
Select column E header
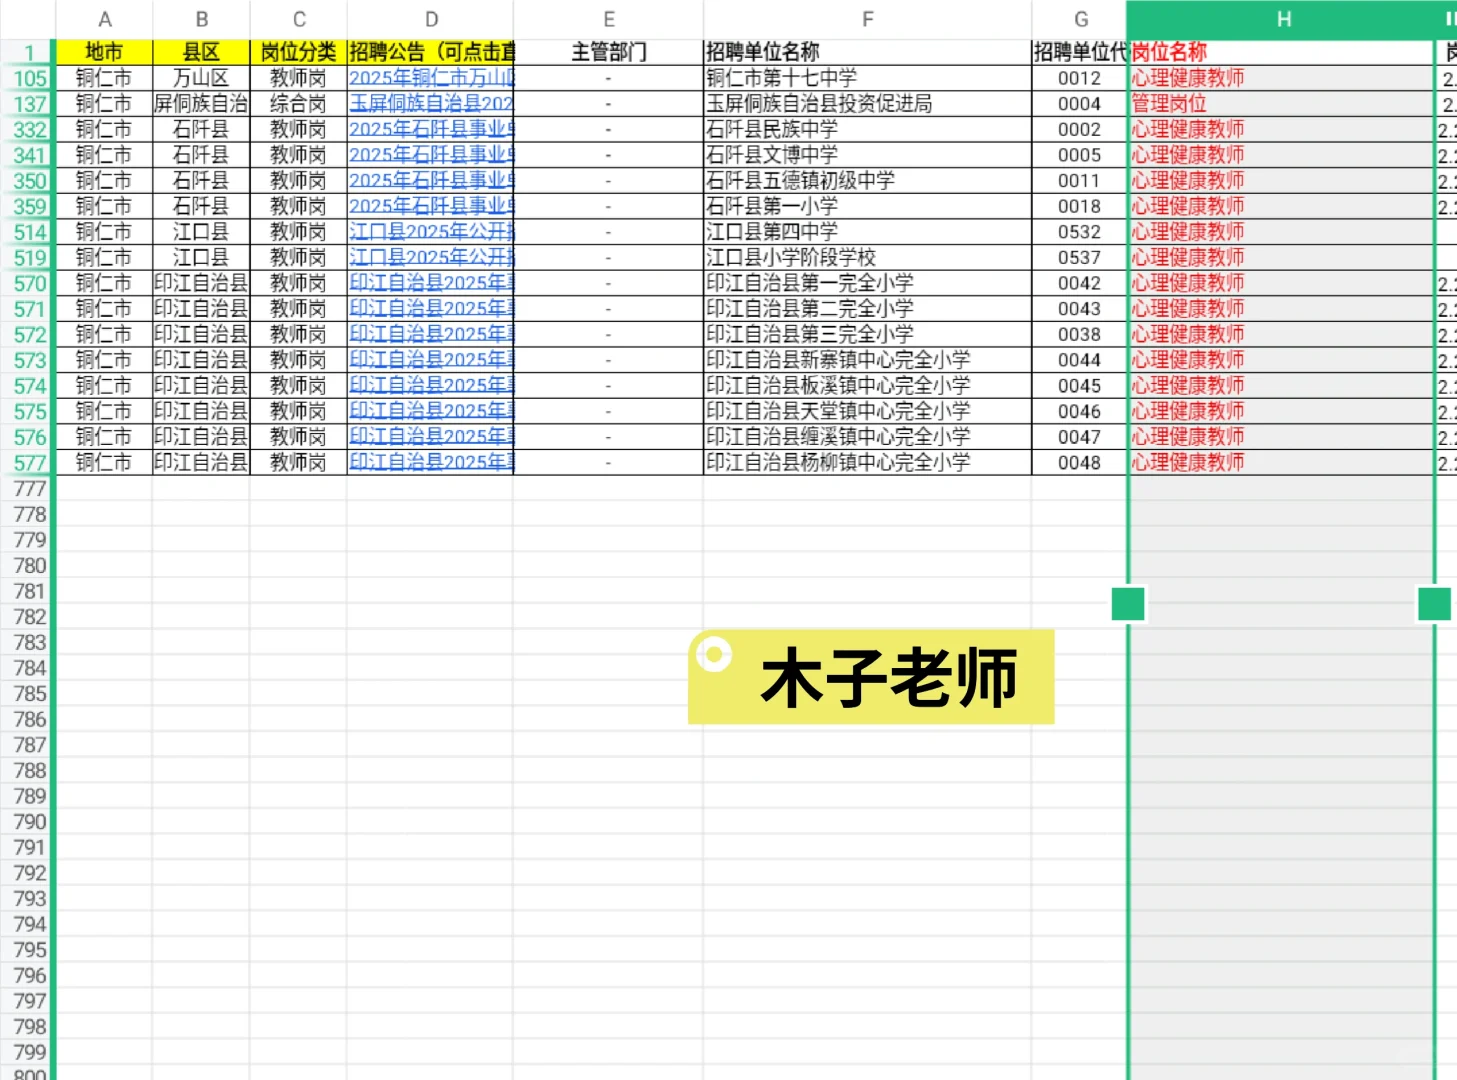click(608, 19)
